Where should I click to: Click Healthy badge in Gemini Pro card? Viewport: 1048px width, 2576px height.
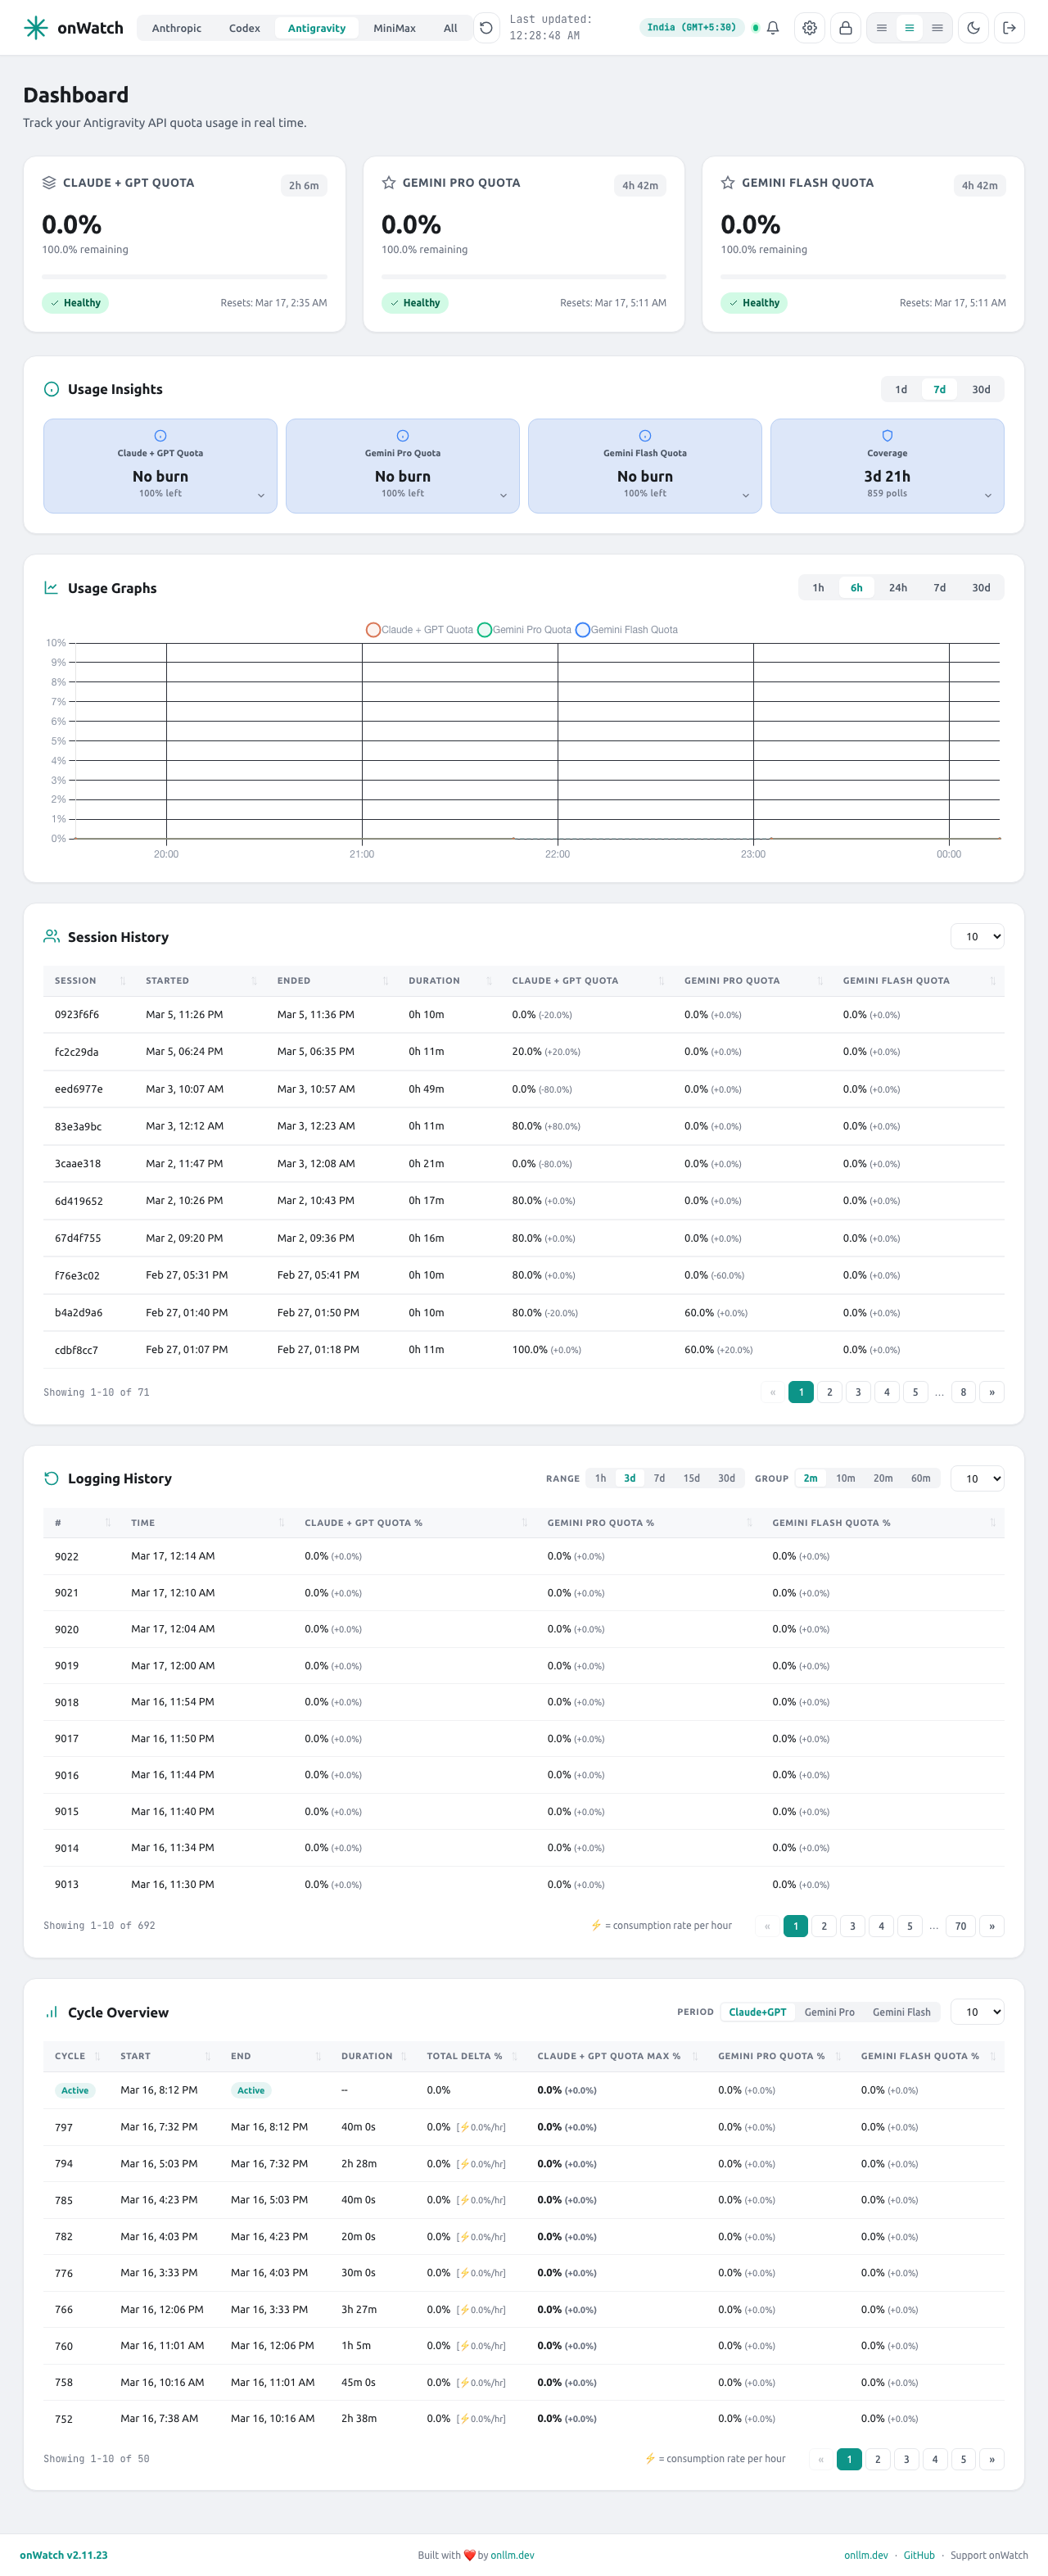415,303
